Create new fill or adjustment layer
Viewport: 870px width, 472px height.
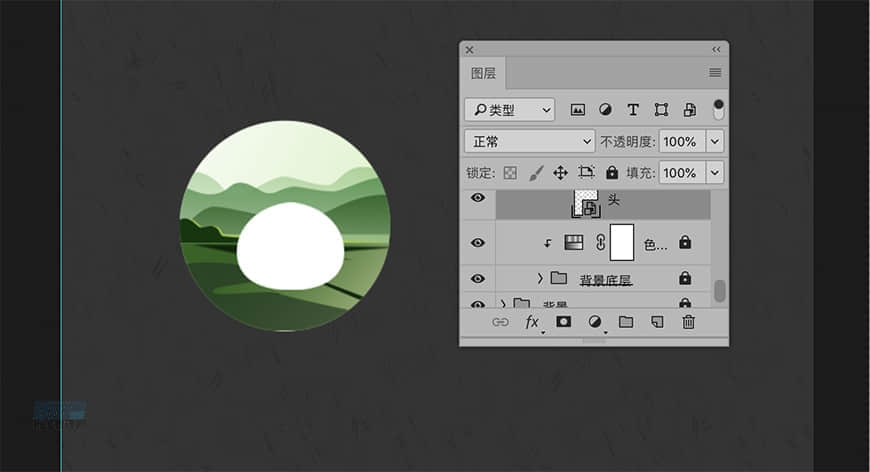595,322
